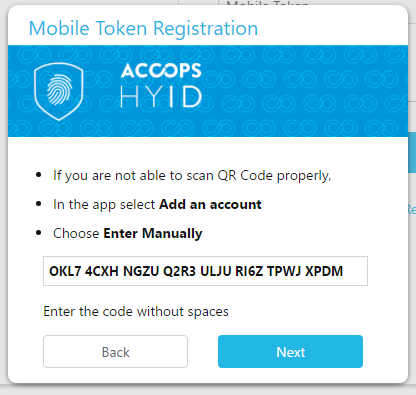
Task: Click the QR Code instruction line
Action: click(192, 175)
